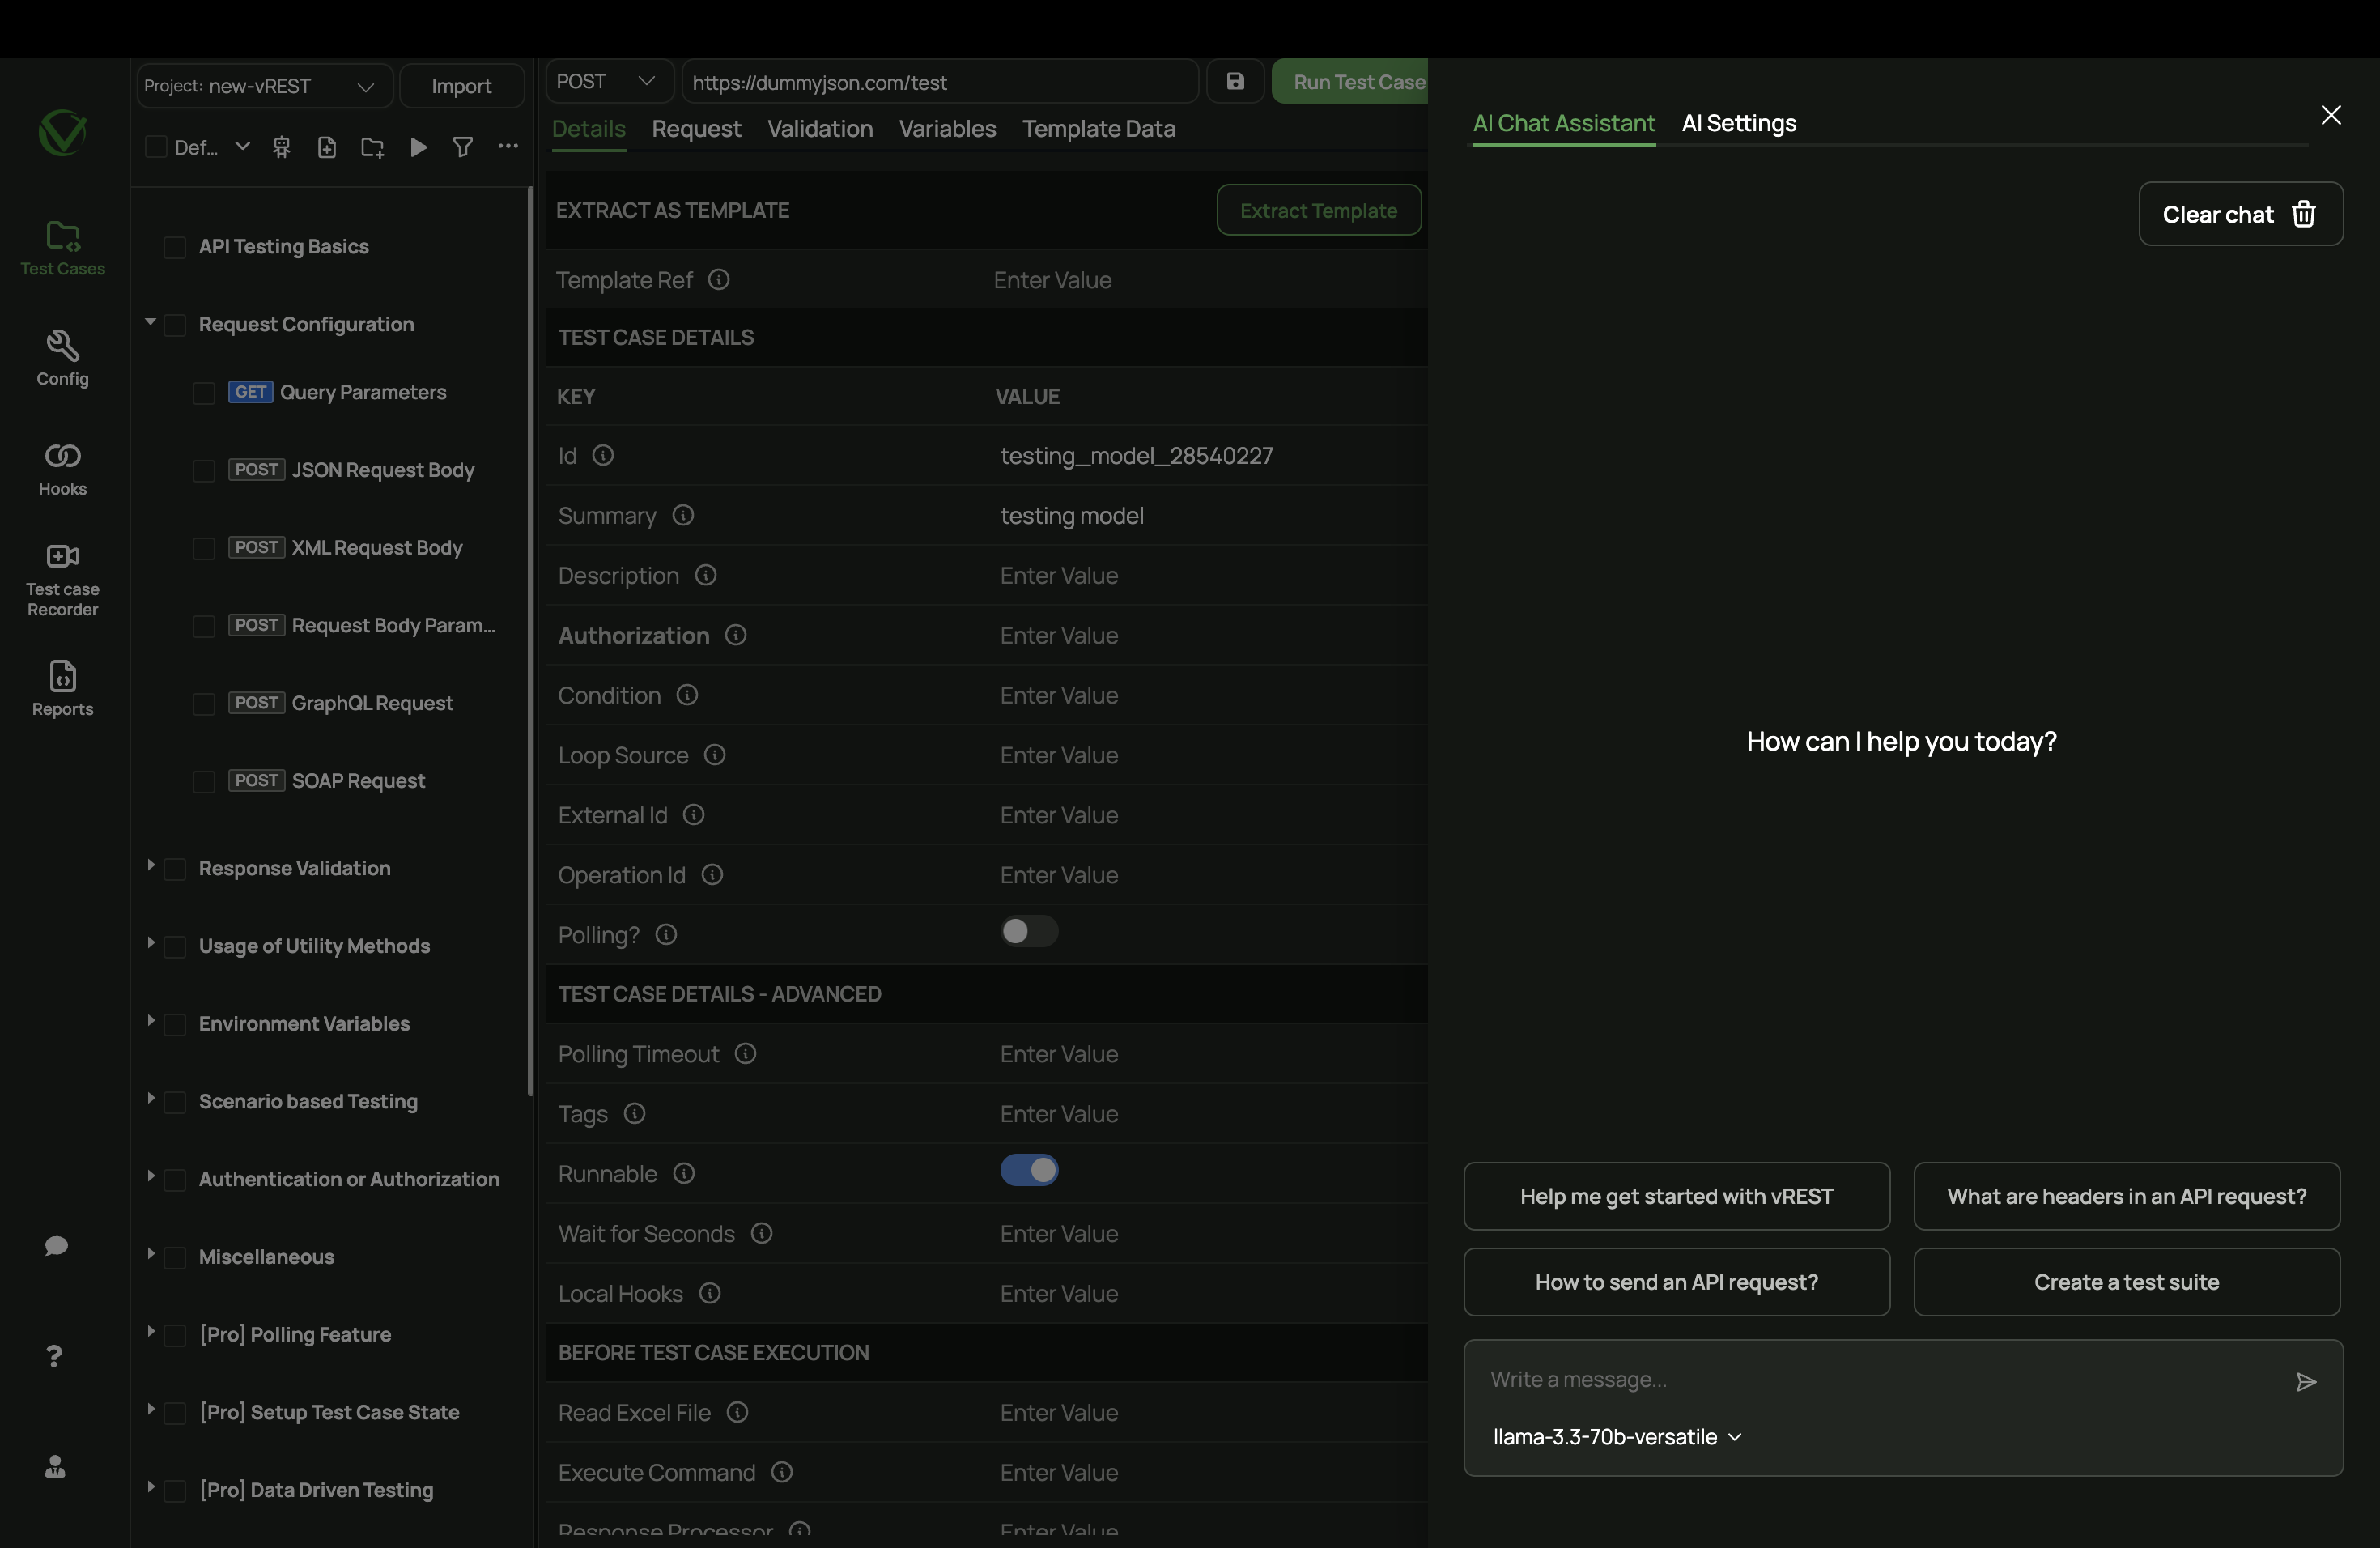This screenshot has width=2380, height=1548.
Task: Open the help question mark icon
Action: [x=55, y=1356]
